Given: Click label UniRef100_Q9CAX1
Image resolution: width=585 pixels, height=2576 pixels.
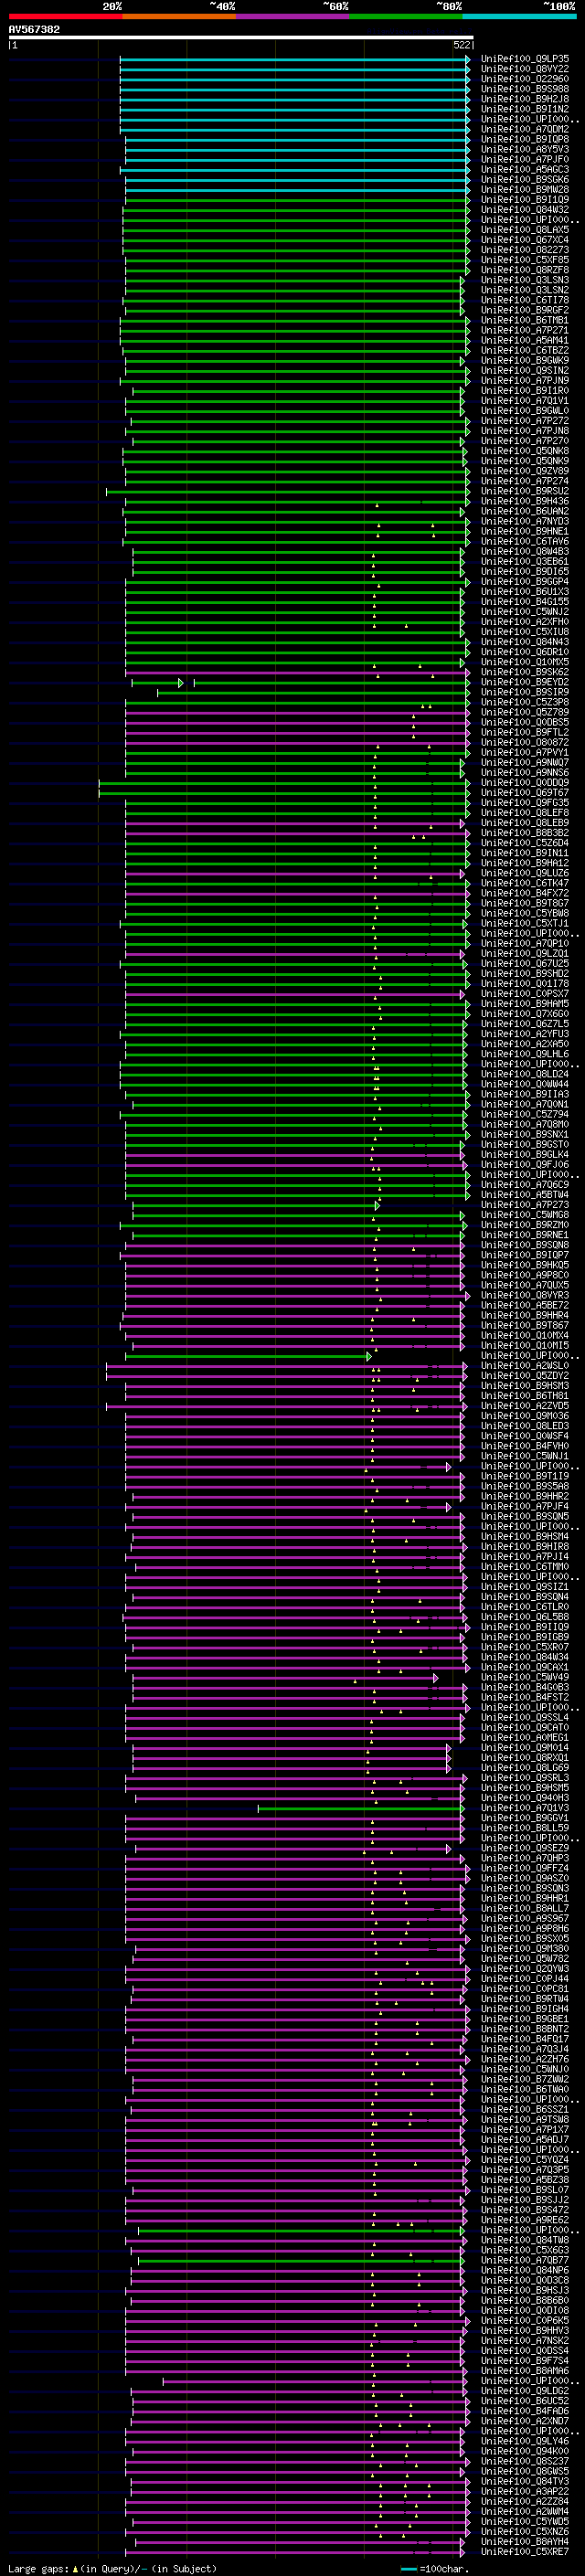Looking at the screenshot, I should 525,1668.
